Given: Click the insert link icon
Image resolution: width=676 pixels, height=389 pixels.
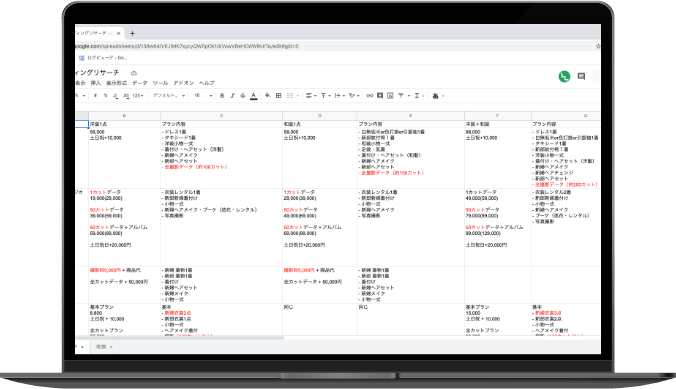Looking at the screenshot, I should tap(369, 96).
